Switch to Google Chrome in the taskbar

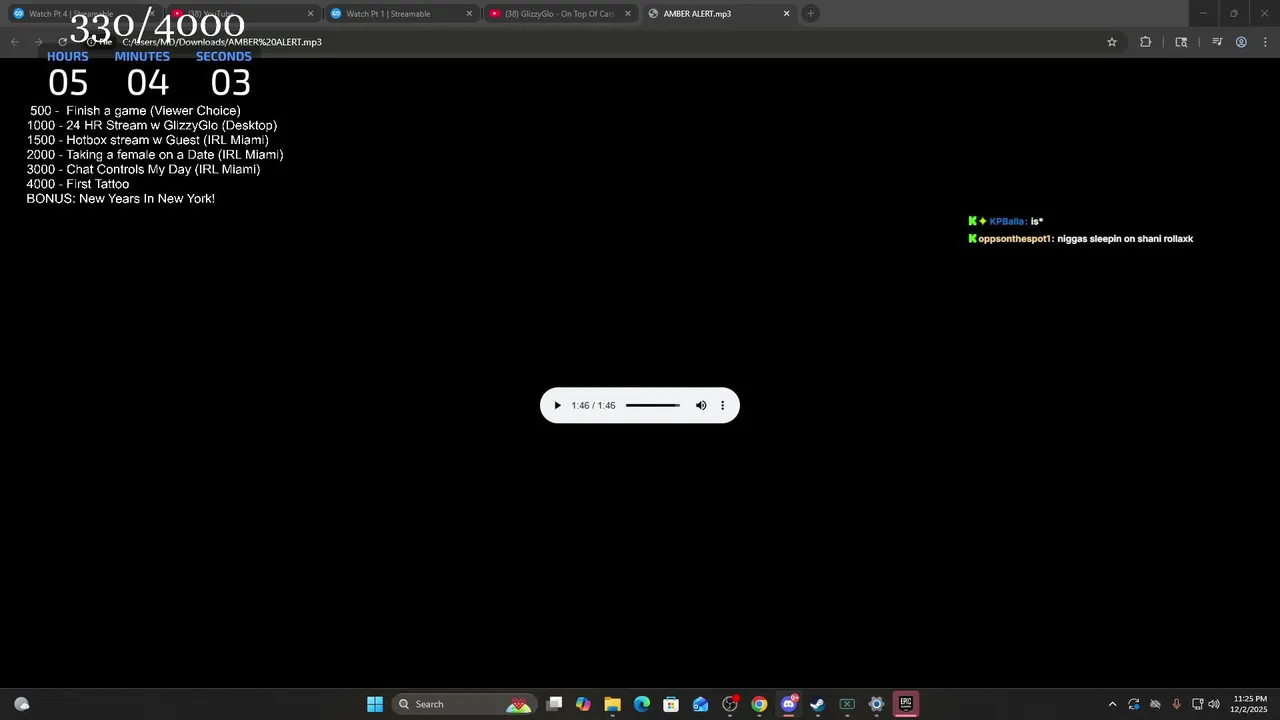(759, 704)
